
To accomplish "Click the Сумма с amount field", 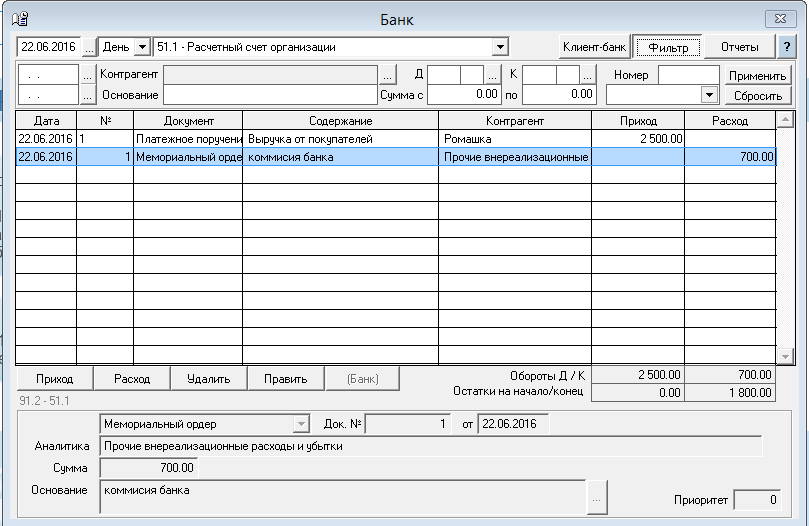I will click(x=464, y=94).
